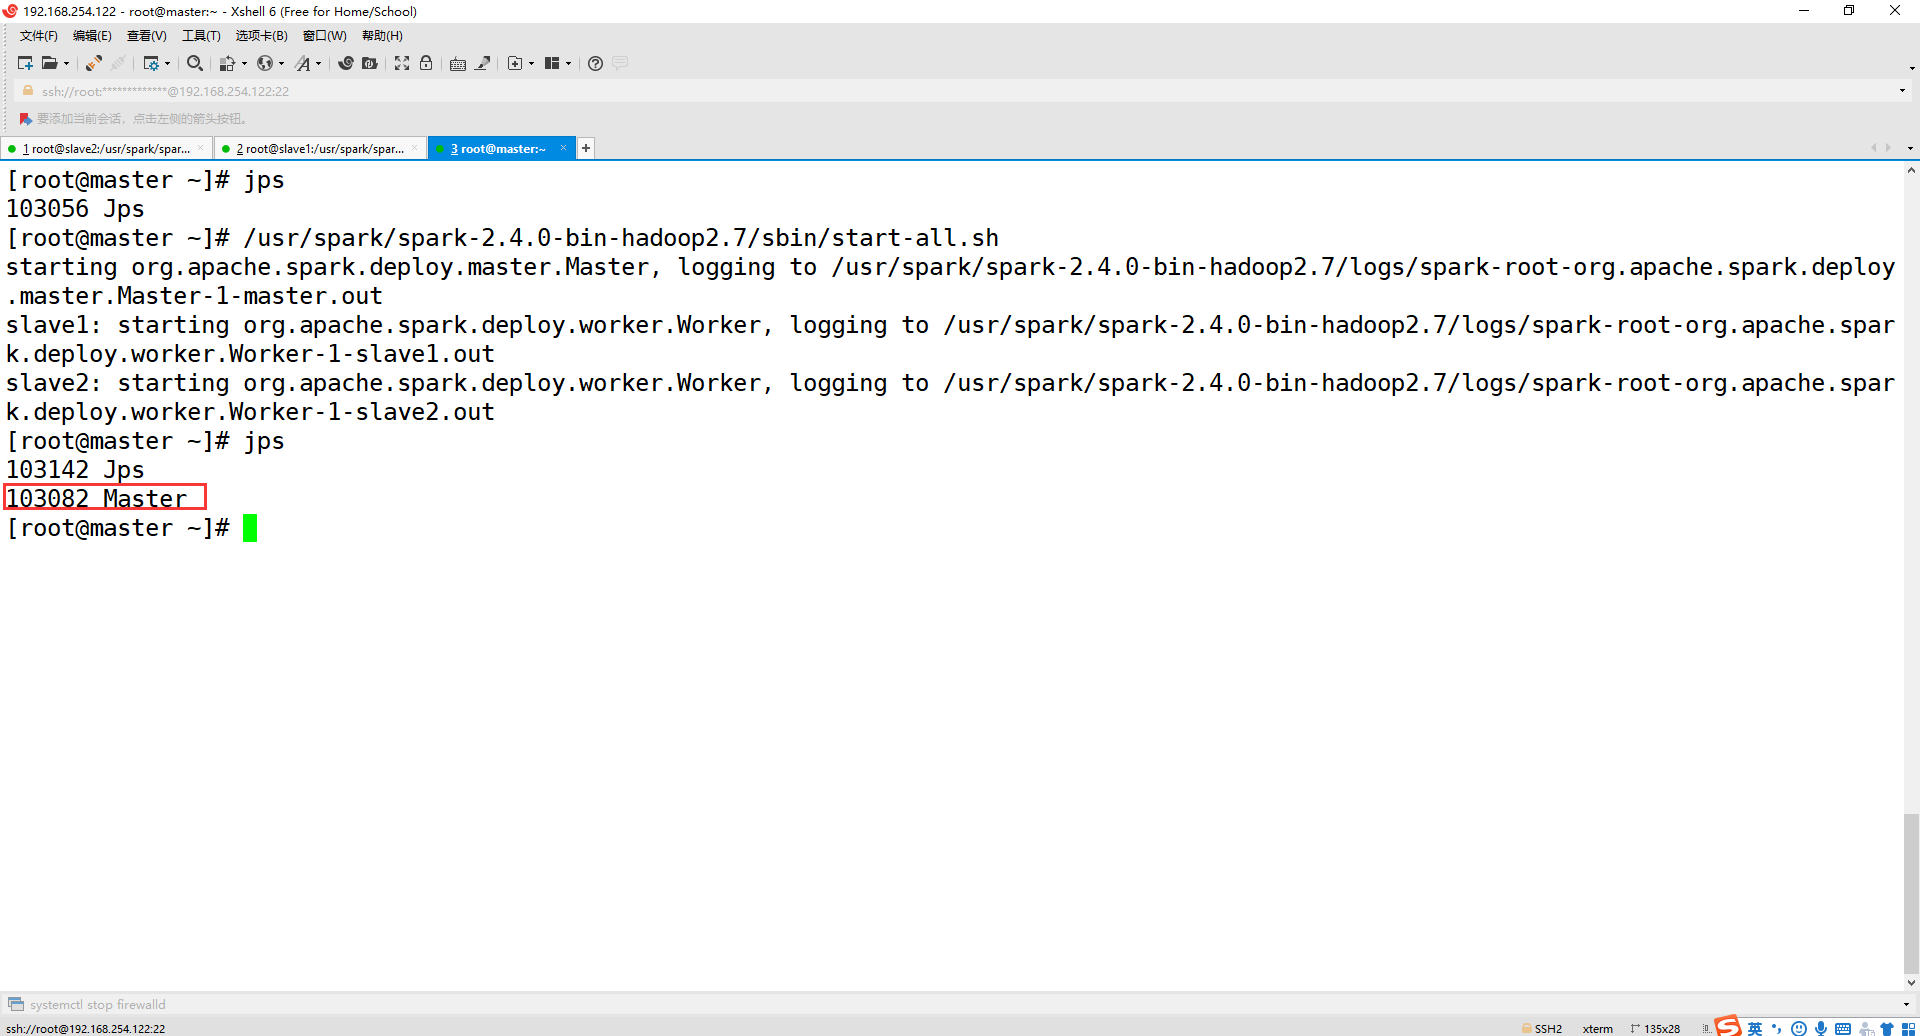Click the ssh address bar field
Image resolution: width=1920 pixels, height=1036 pixels.
pos(960,91)
